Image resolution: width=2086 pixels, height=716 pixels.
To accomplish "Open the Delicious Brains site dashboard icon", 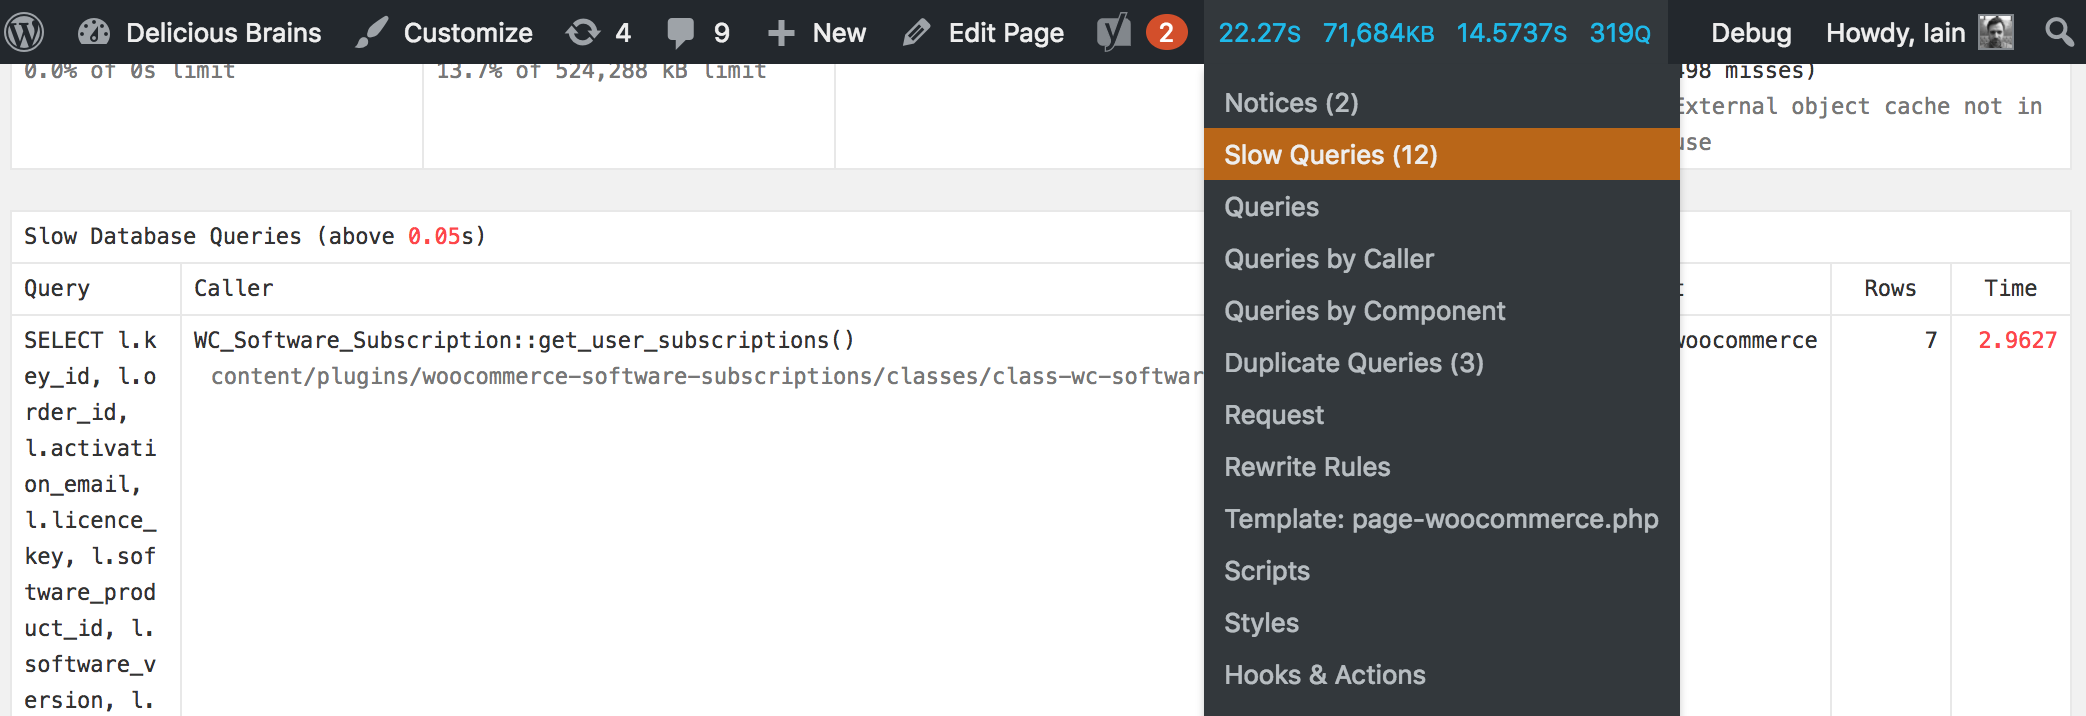I will (x=94, y=33).
